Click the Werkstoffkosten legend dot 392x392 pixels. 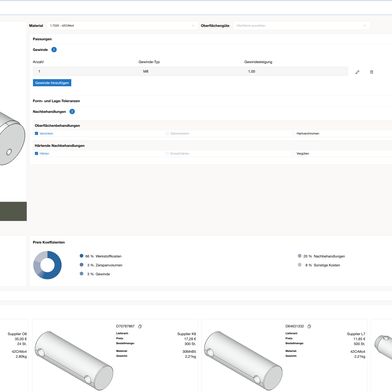[81, 256]
